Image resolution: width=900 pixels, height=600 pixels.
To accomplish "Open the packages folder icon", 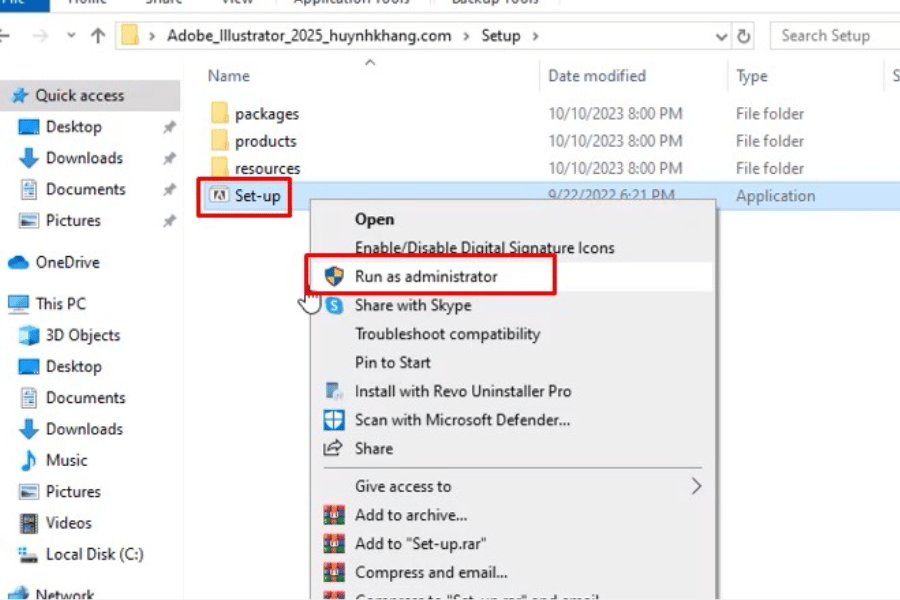I will point(220,114).
